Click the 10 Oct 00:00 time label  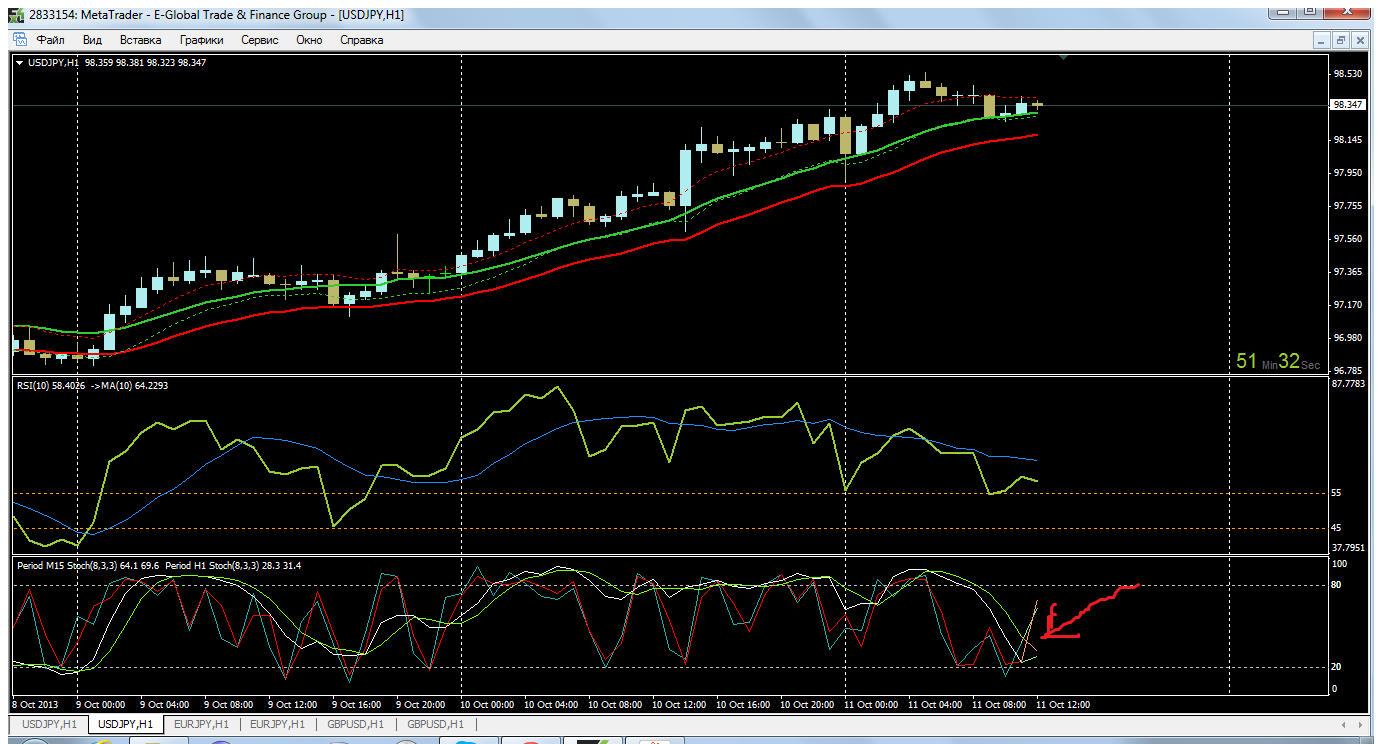coord(487,704)
